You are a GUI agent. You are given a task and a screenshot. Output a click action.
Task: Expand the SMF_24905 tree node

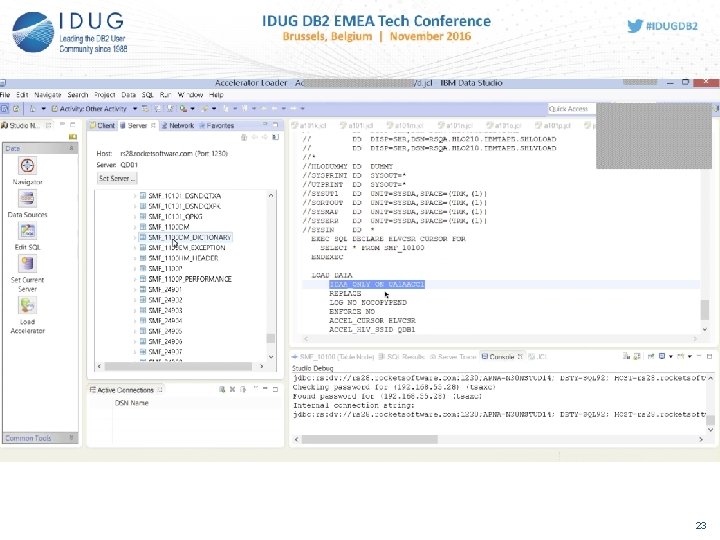pos(135,332)
